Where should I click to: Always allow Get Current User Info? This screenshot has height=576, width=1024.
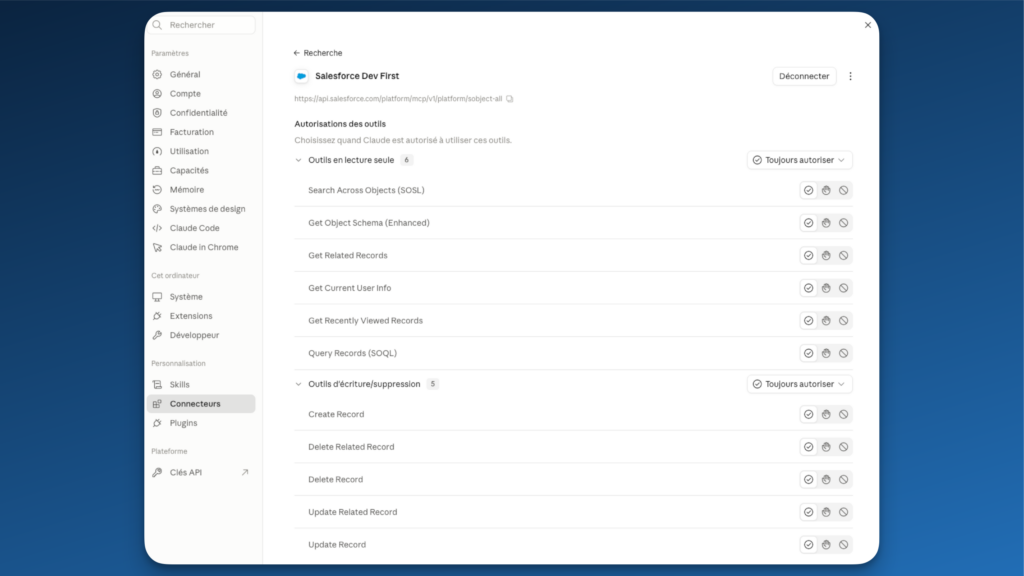(808, 288)
